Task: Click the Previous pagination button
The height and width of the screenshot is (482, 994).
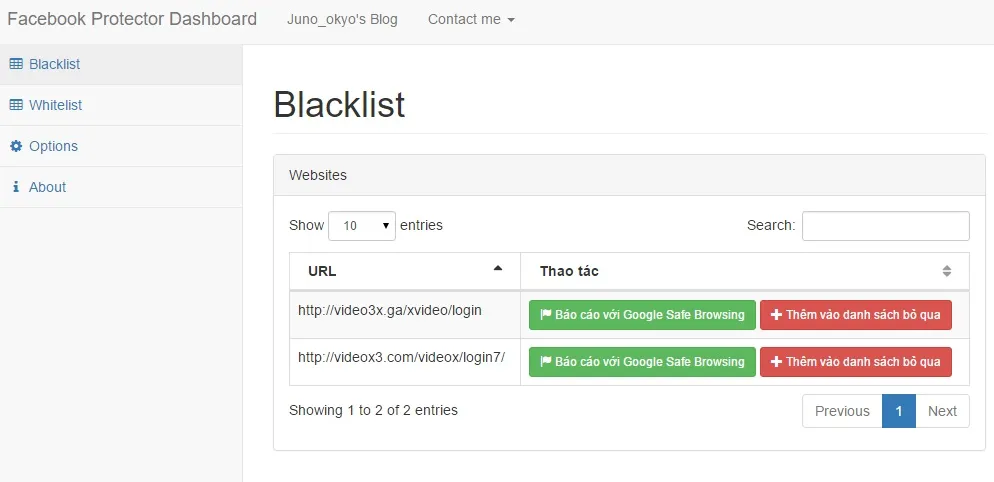Action: point(842,411)
